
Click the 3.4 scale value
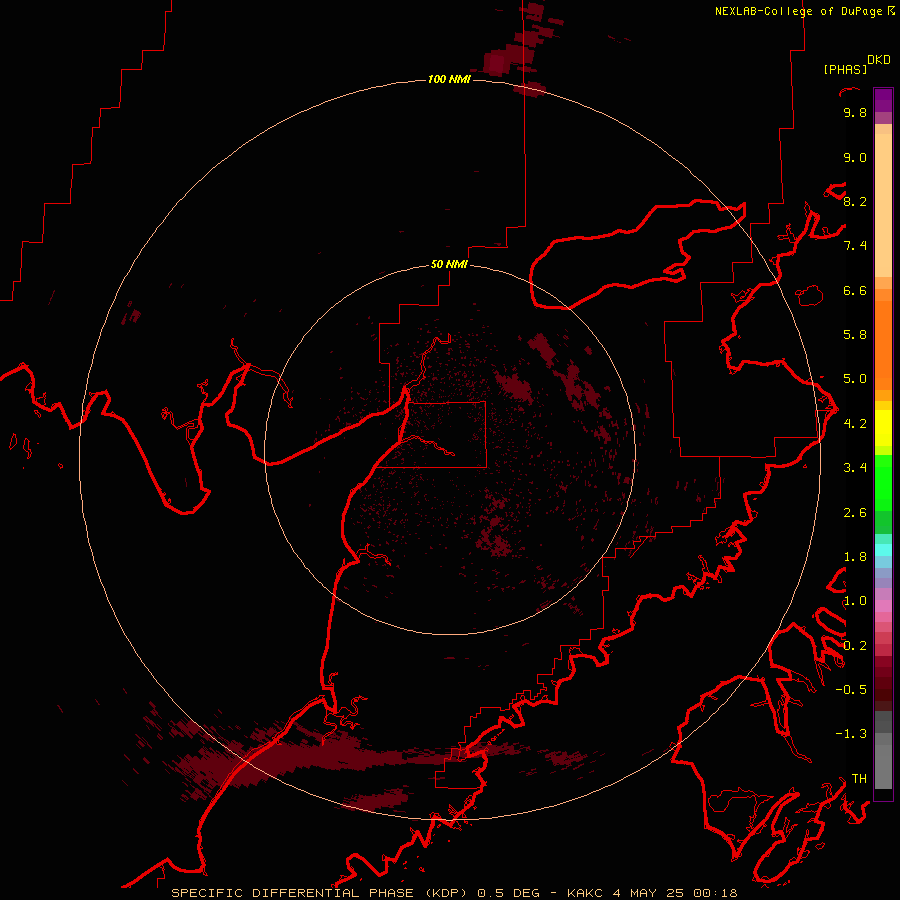tap(855, 468)
